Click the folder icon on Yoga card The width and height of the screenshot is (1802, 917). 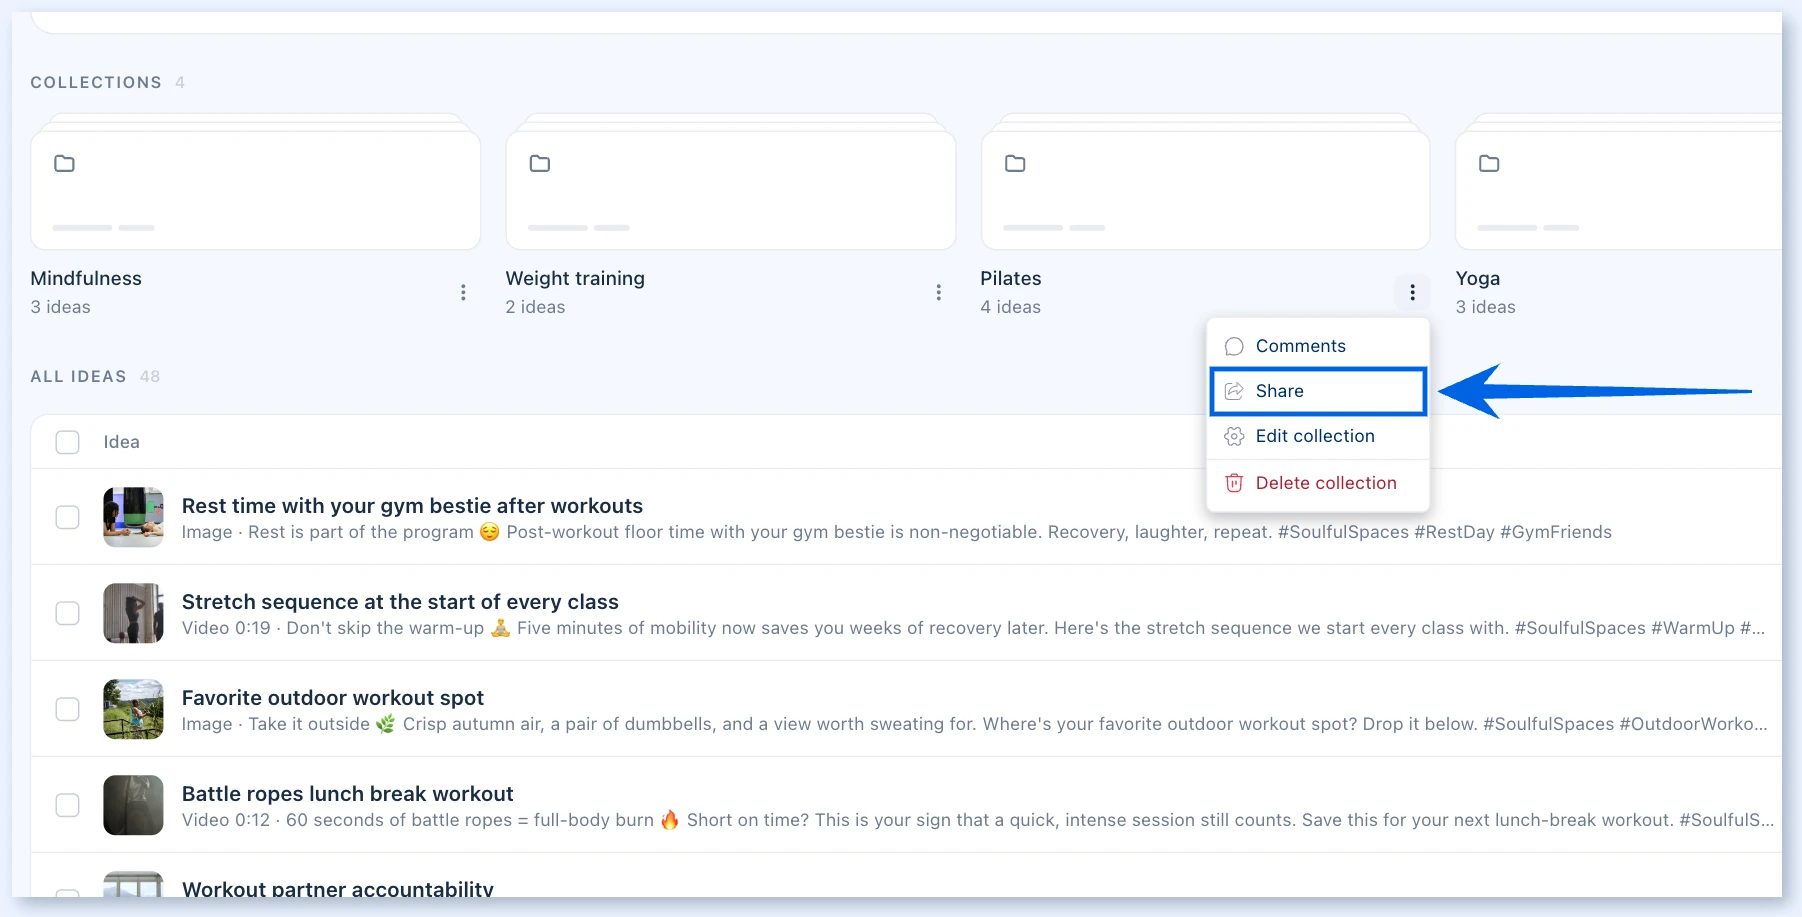(1489, 163)
